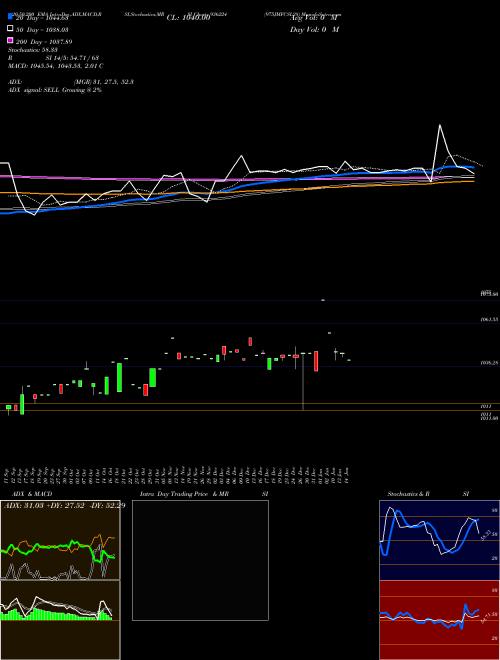Image resolution: width=500 pixels, height=660 pixels.
Task: Click the blue 20 Day EMA legend swatch
Action: tap(10, 16)
